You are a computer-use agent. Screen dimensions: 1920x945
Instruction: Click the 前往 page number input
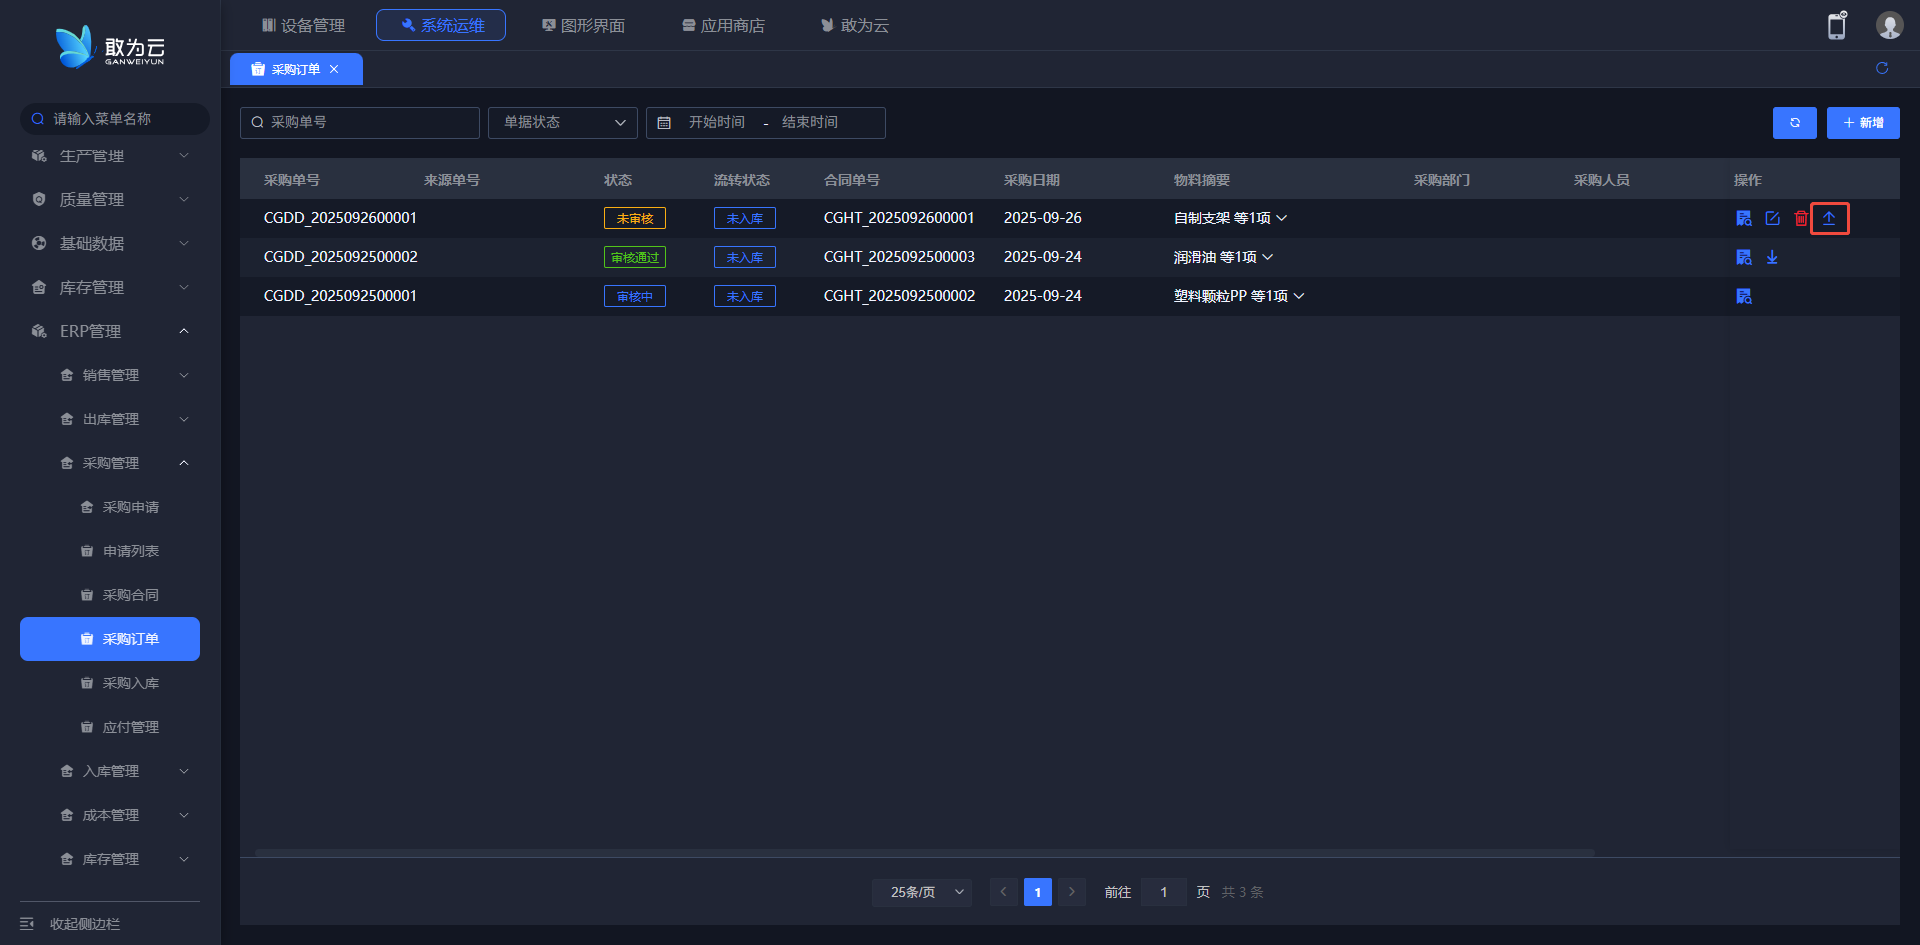tap(1164, 892)
